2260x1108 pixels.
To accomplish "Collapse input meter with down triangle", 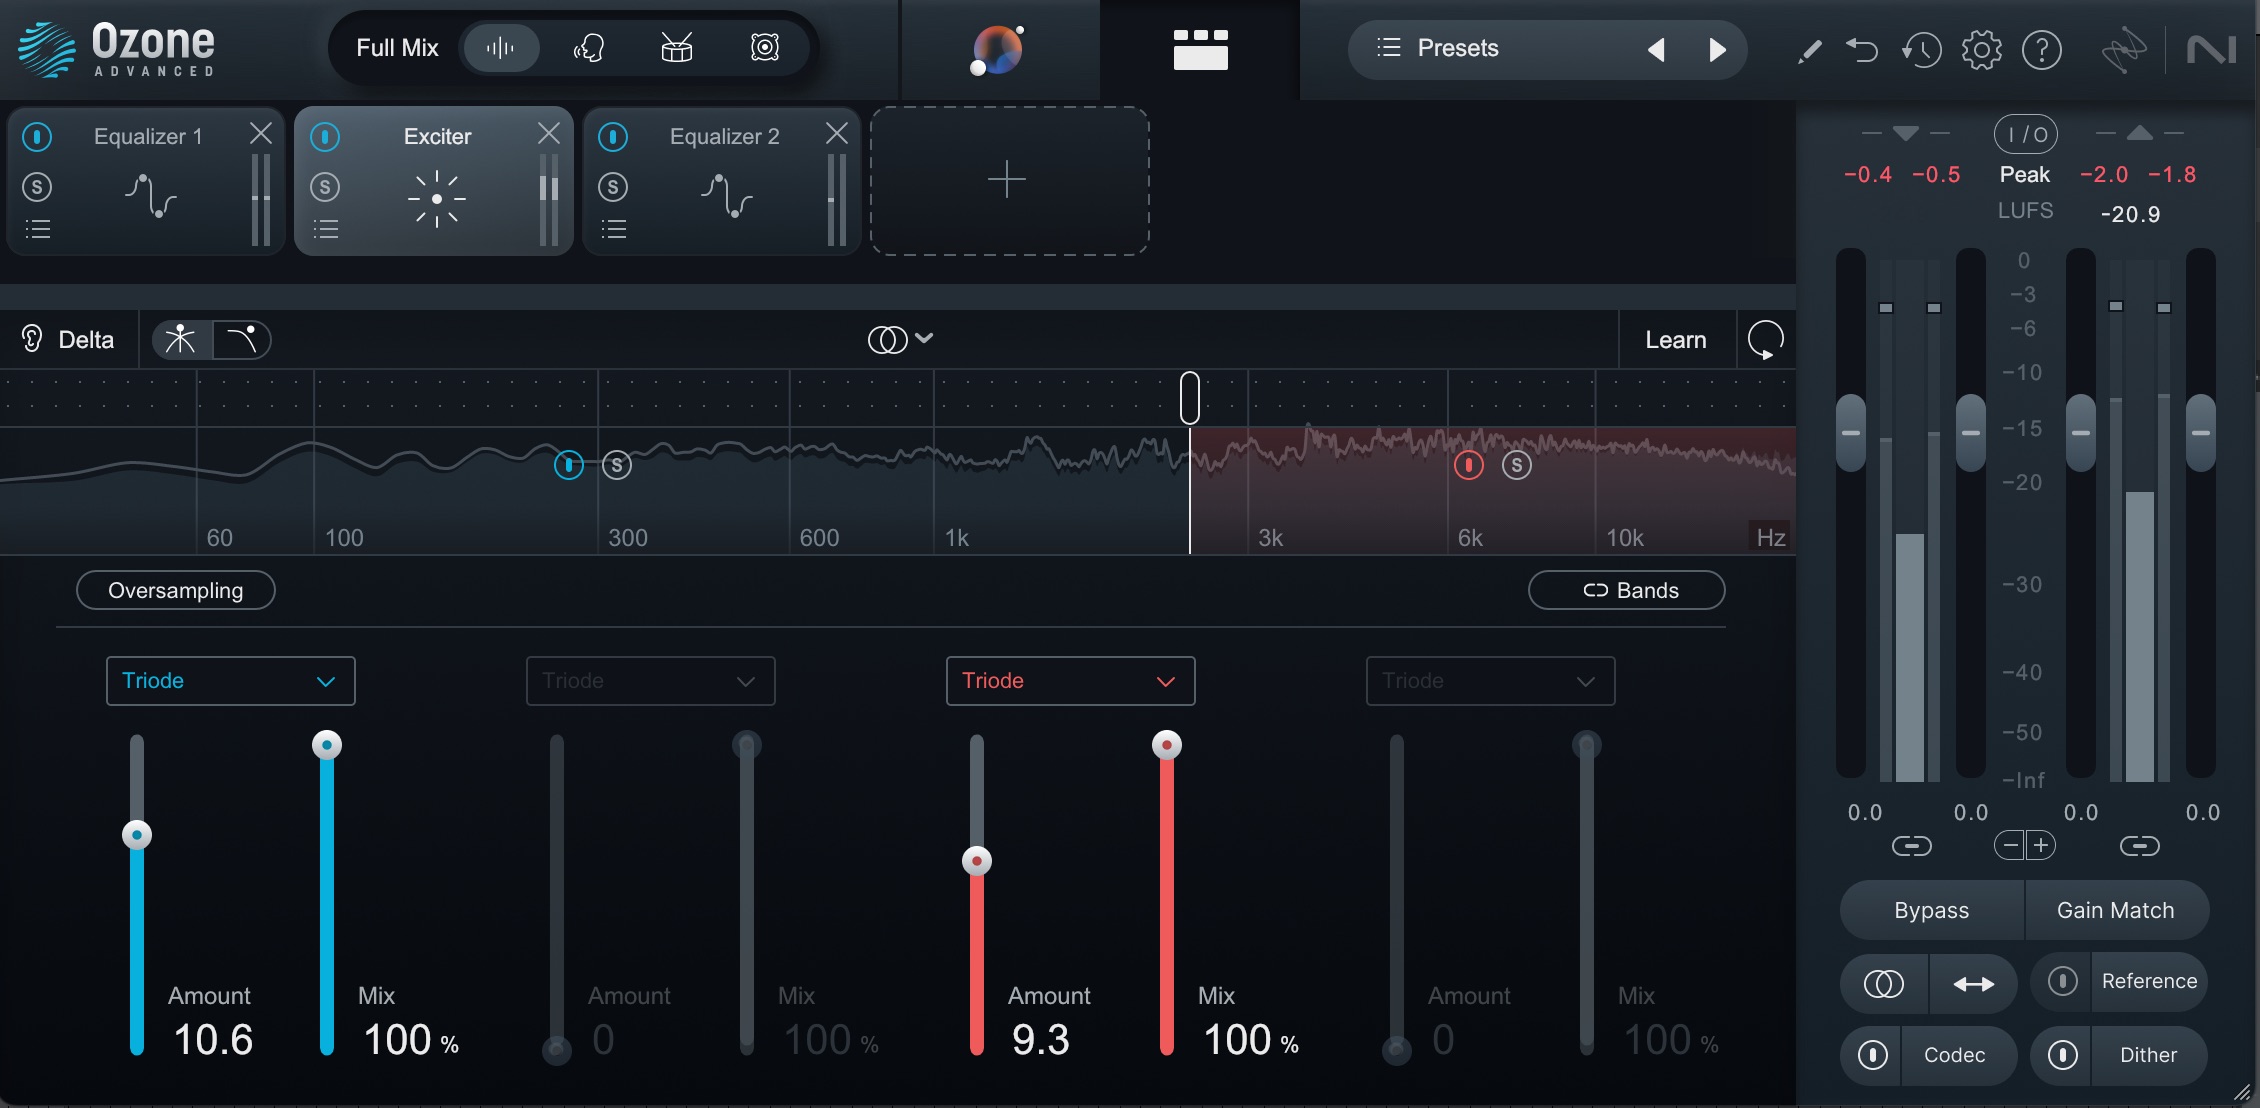I will click(x=1906, y=133).
